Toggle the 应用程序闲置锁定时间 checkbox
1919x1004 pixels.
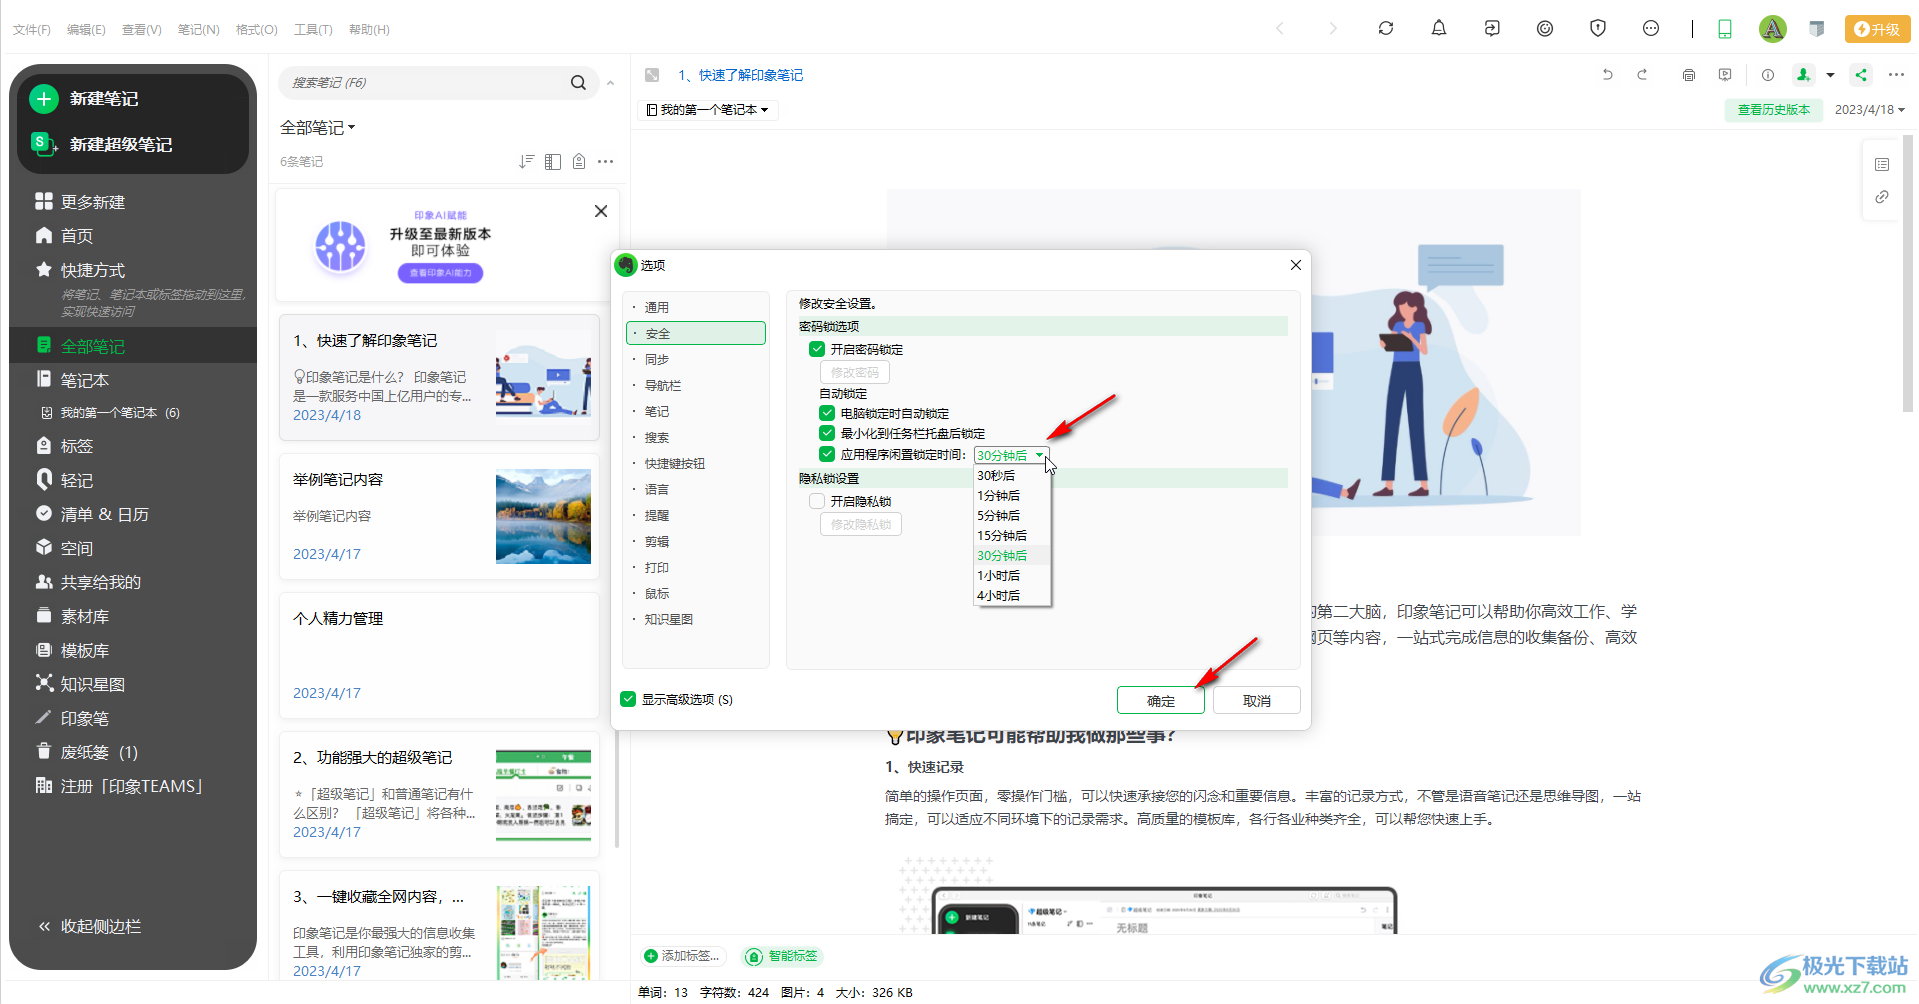[826, 454]
